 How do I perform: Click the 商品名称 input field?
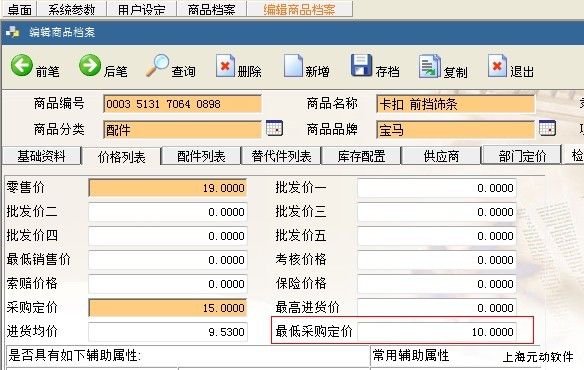coord(456,104)
